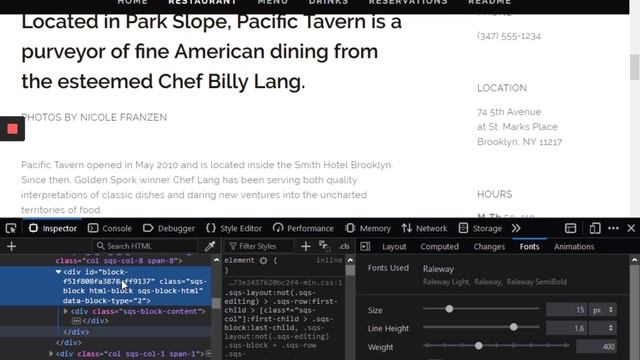This screenshot has width=640, height=360.
Task: Expand the sqs-block-content div node
Action: click(65, 311)
